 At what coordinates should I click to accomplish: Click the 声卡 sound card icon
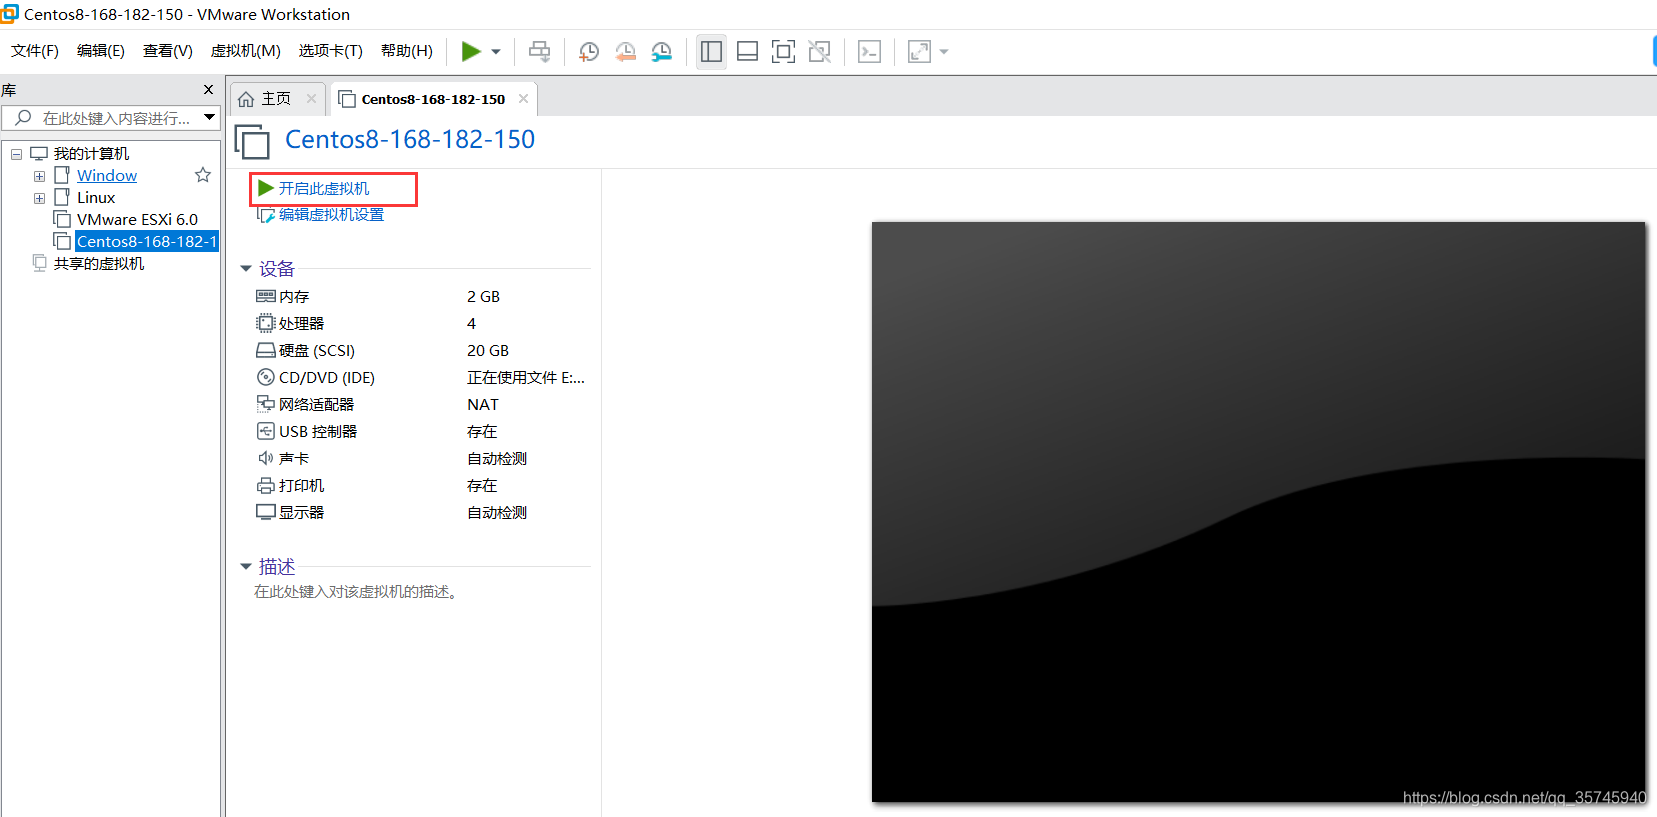(266, 458)
